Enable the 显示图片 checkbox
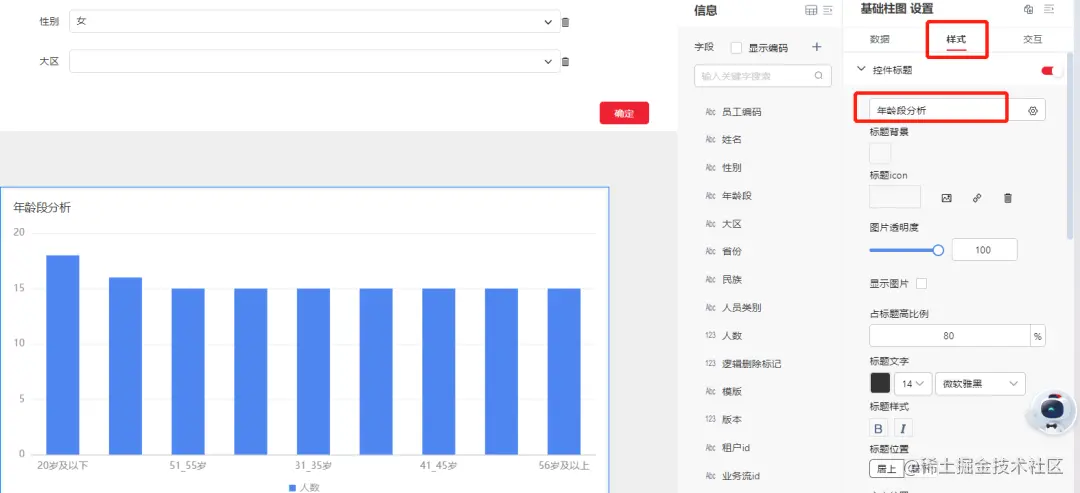Image resolution: width=1080 pixels, height=493 pixels. click(x=922, y=283)
